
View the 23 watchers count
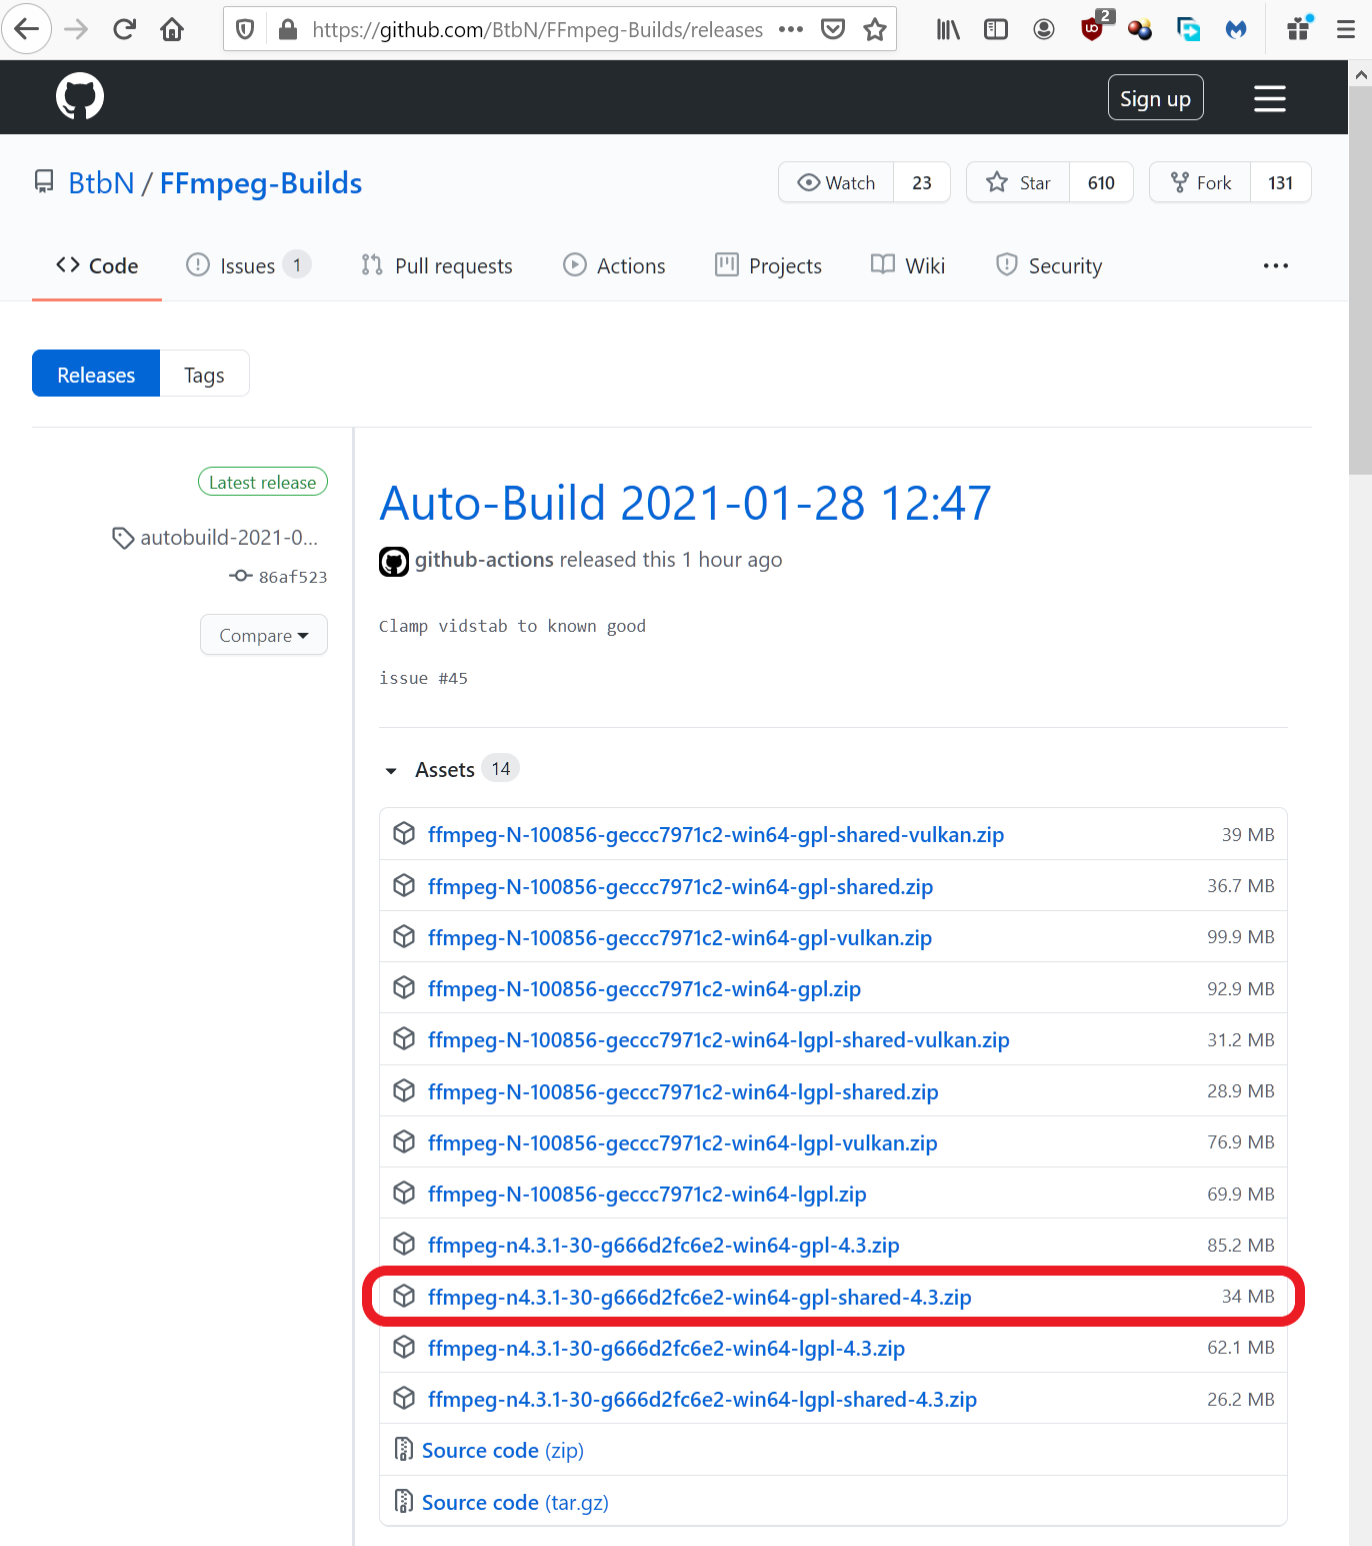(x=922, y=182)
